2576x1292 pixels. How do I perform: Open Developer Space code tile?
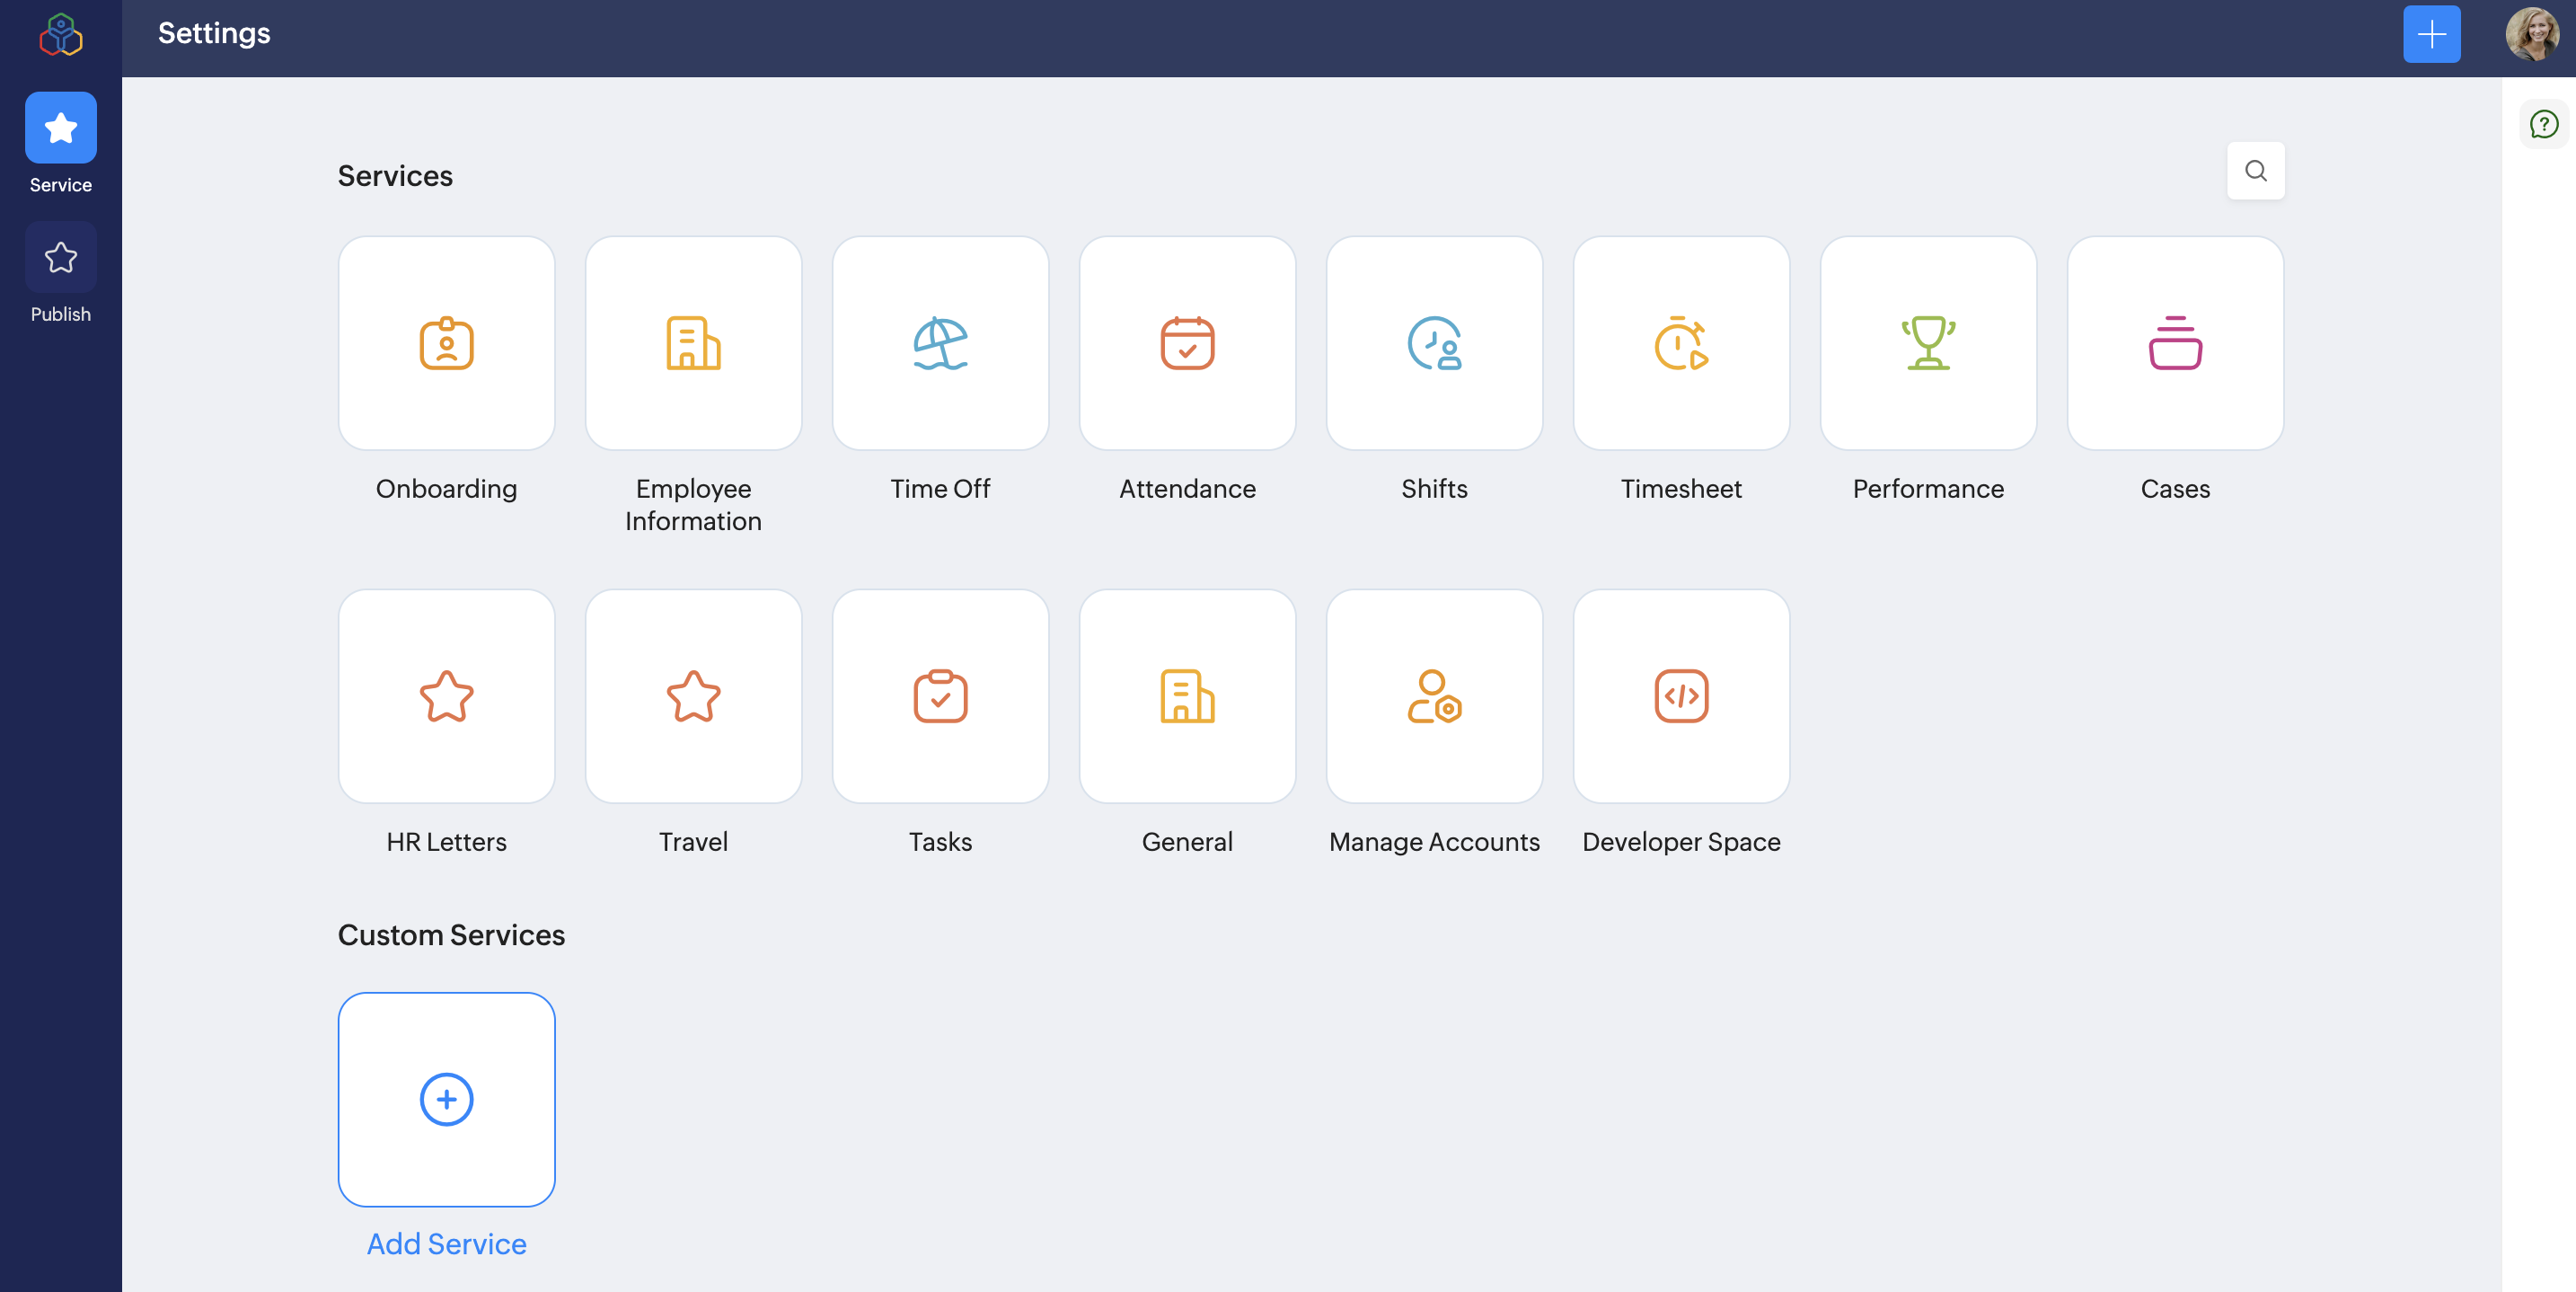coord(1681,696)
